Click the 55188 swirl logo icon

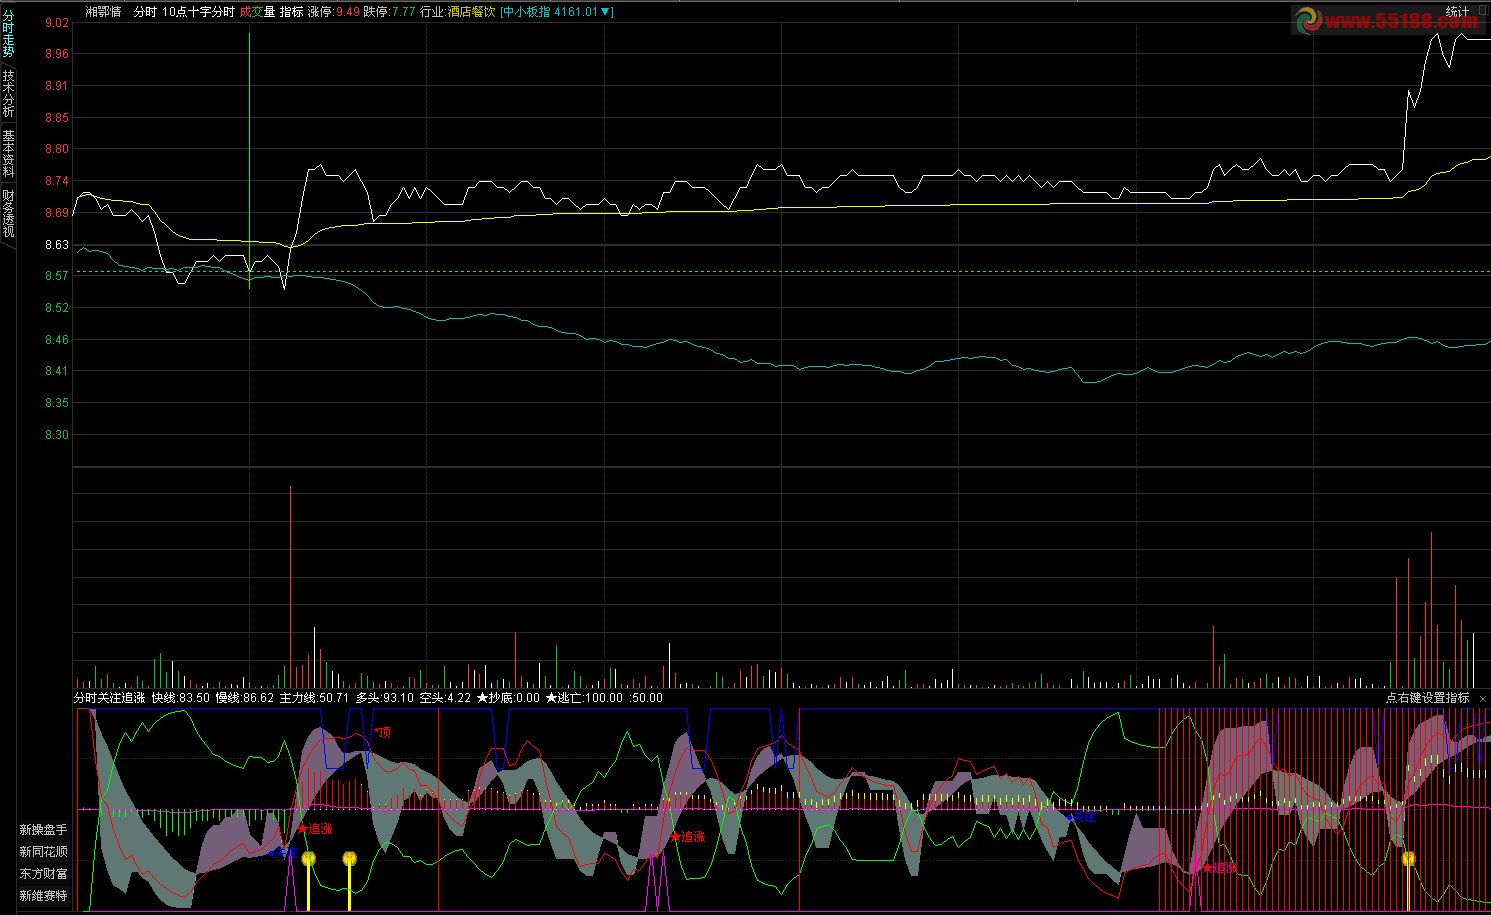pyautogui.click(x=1308, y=20)
